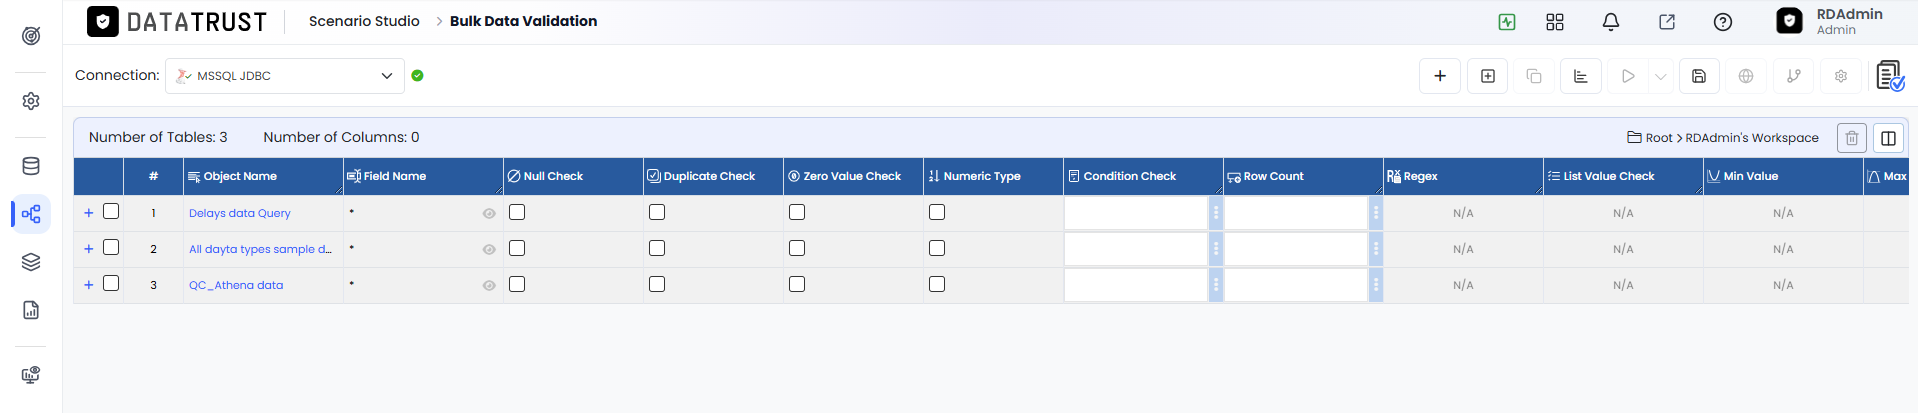
Task: Toggle field visibility eye for Delays data Query
Action: point(489,214)
